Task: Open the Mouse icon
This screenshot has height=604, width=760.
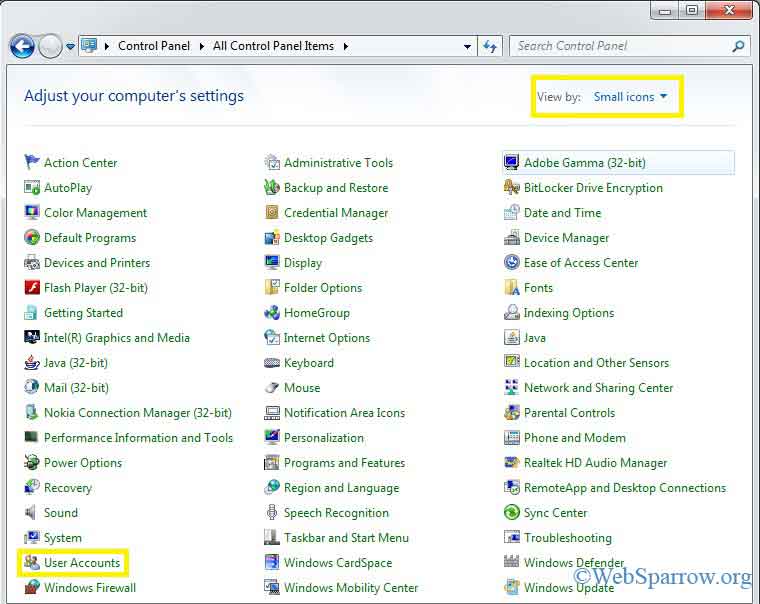Action: pyautogui.click(x=272, y=387)
